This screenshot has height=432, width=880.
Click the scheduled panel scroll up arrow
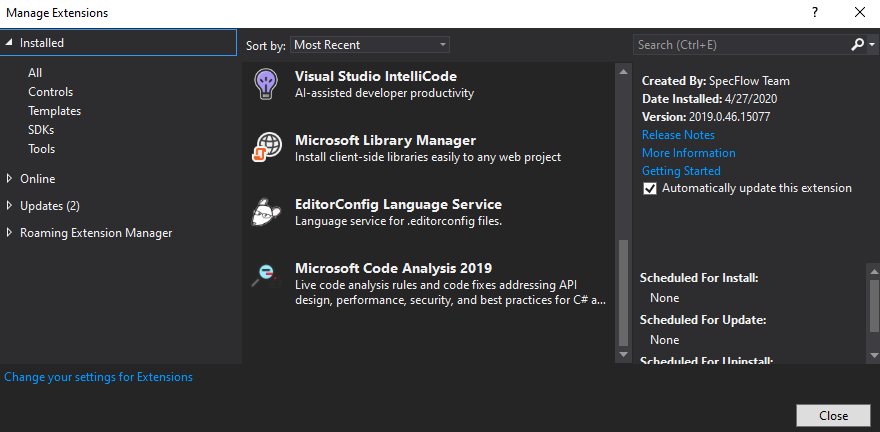pos(874,270)
